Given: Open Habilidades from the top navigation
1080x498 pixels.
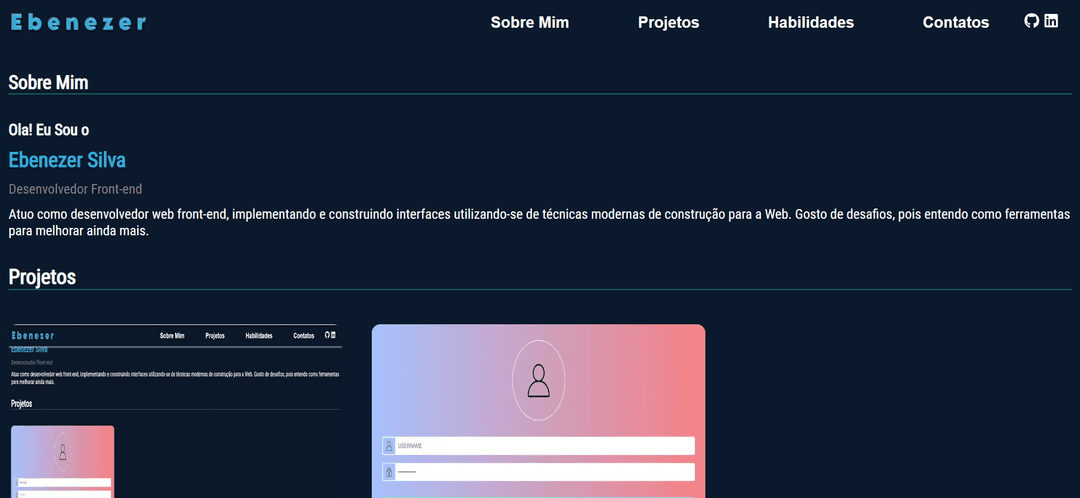Looking at the screenshot, I should 810,22.
